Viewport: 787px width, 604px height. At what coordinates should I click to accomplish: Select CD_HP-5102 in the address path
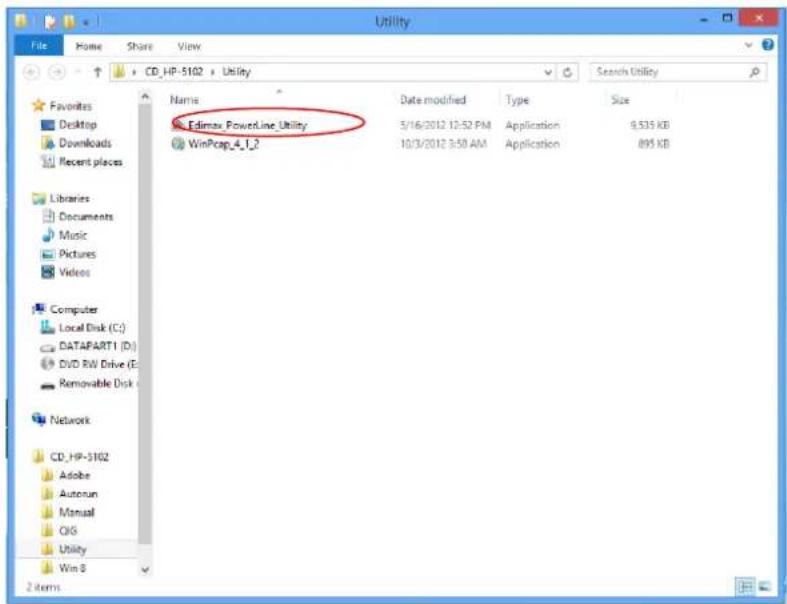(x=174, y=72)
